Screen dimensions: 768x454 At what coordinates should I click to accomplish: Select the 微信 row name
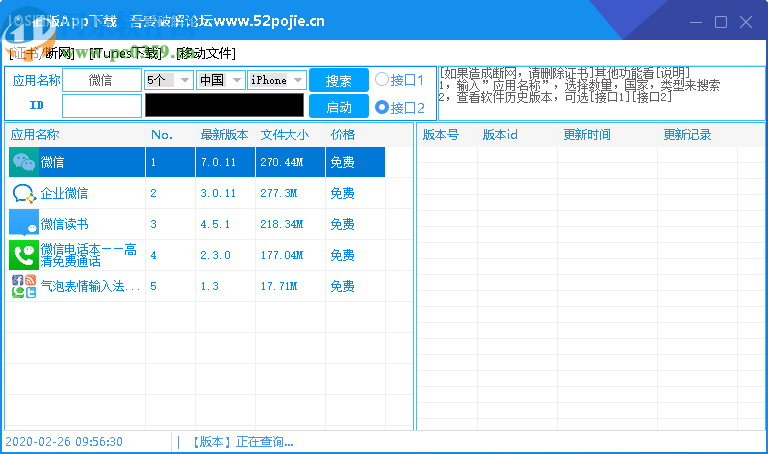tap(52, 162)
